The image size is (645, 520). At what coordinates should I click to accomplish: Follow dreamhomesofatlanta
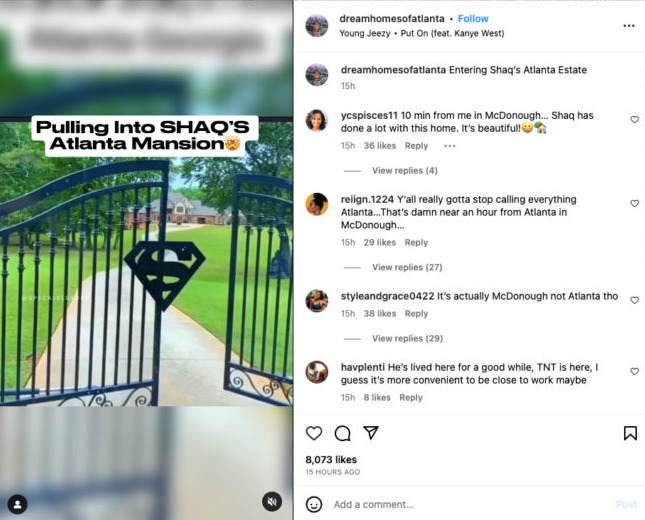pos(473,19)
